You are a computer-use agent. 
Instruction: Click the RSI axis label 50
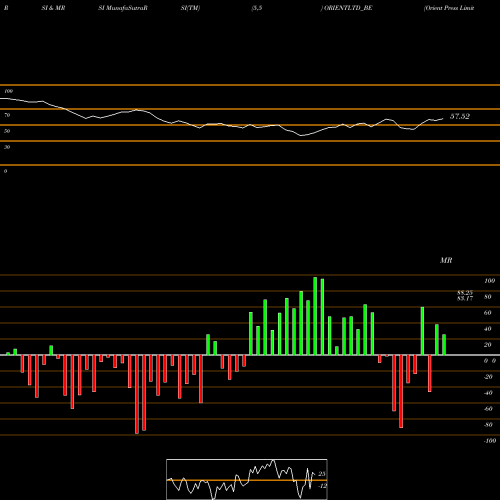click(7, 131)
